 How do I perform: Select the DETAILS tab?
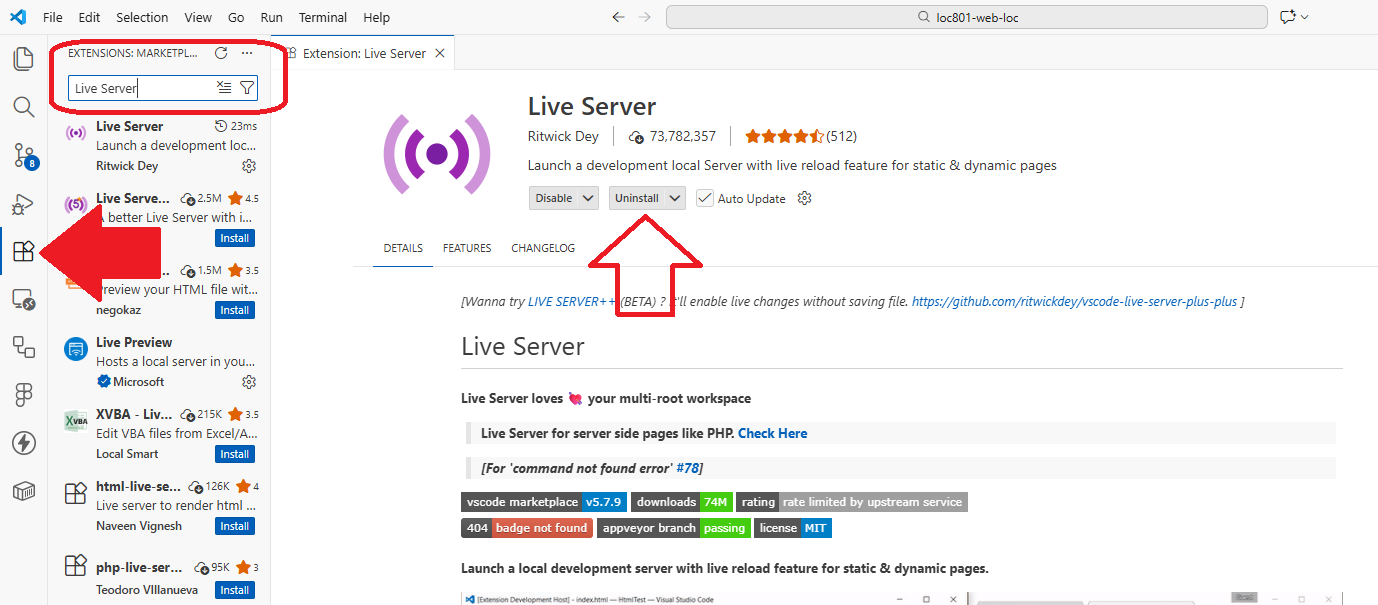(x=403, y=248)
